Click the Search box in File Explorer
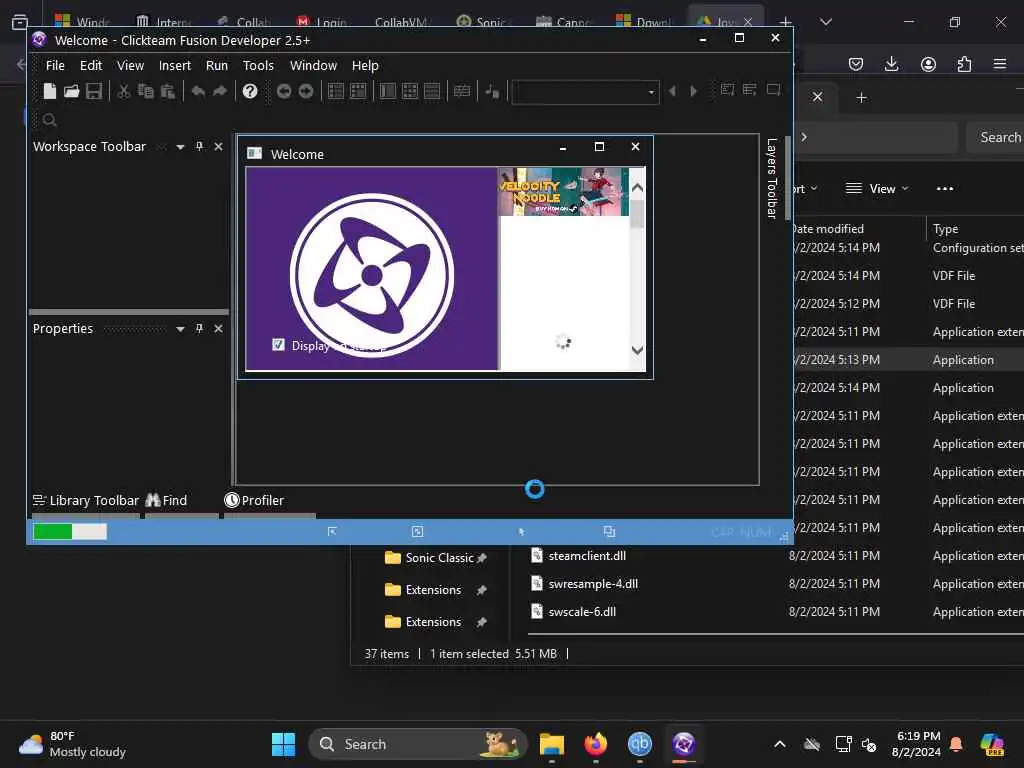The width and height of the screenshot is (1024, 768). click(x=996, y=137)
